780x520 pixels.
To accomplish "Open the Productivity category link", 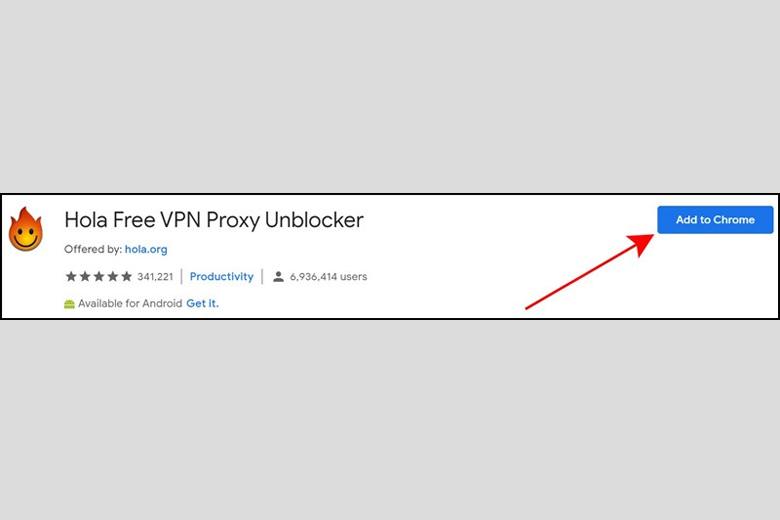I will click(221, 276).
